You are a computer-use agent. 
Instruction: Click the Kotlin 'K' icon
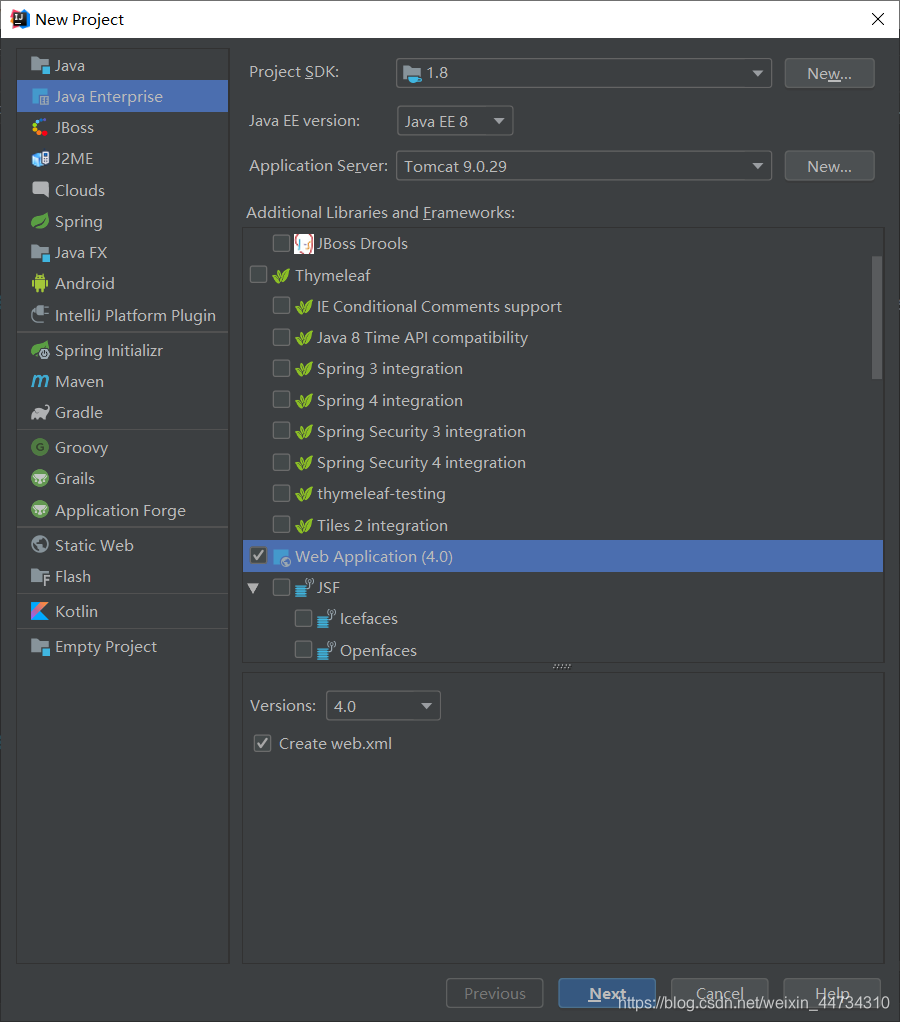point(40,611)
